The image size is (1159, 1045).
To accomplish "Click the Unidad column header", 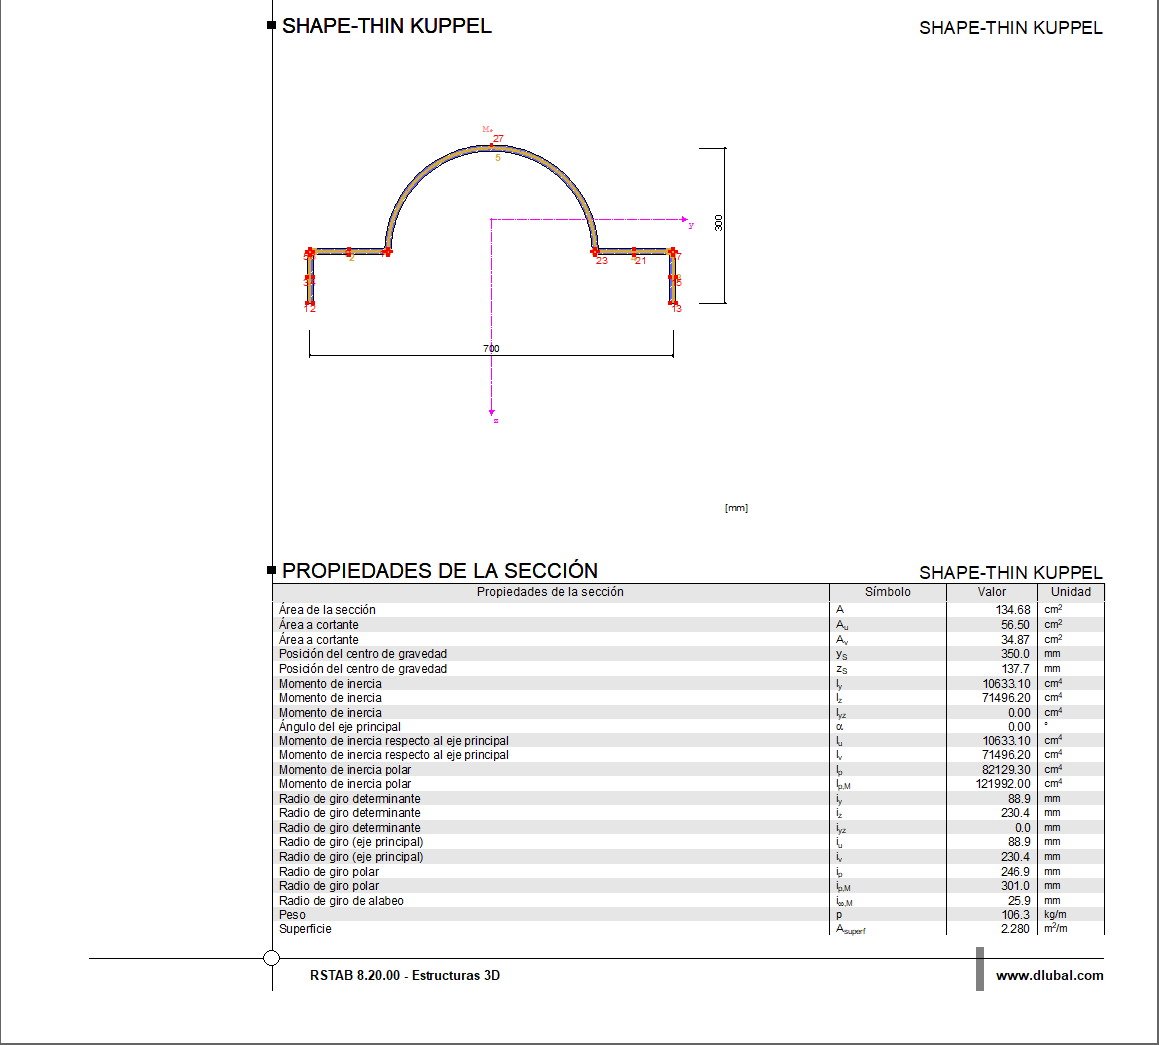I will click(1070, 592).
